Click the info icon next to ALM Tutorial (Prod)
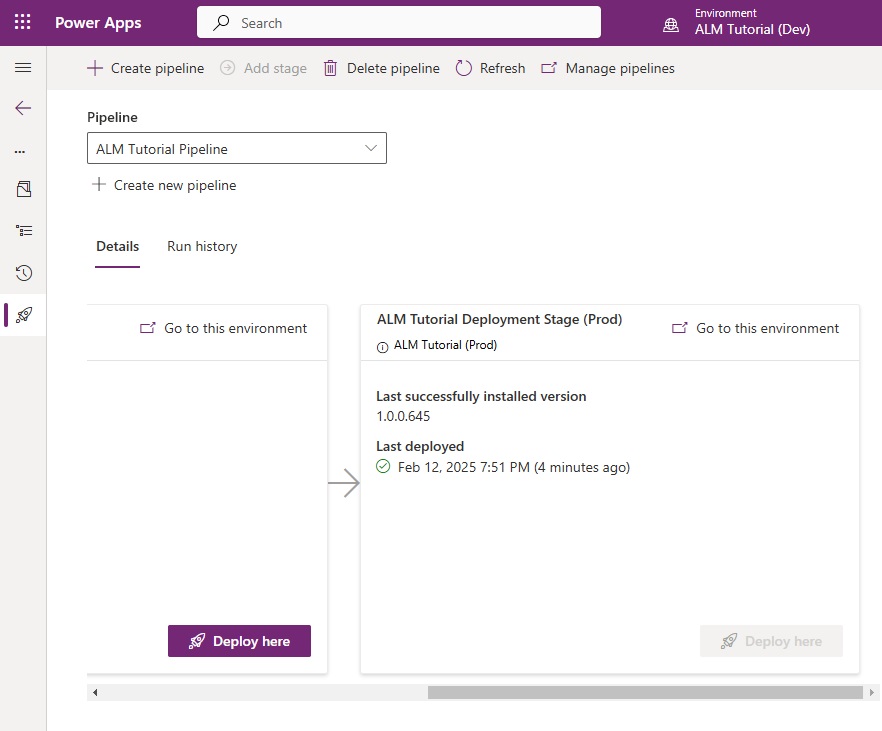The image size is (882, 731). 382,347
